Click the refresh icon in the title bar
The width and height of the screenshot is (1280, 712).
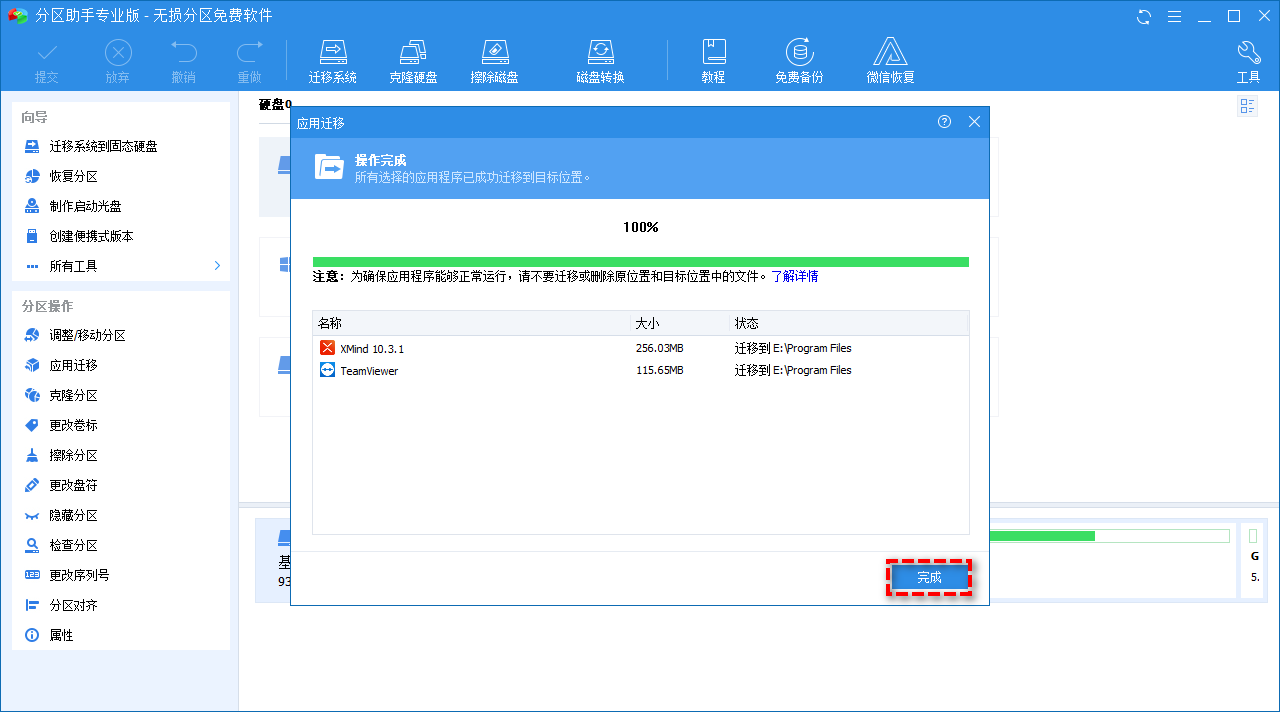point(1142,15)
